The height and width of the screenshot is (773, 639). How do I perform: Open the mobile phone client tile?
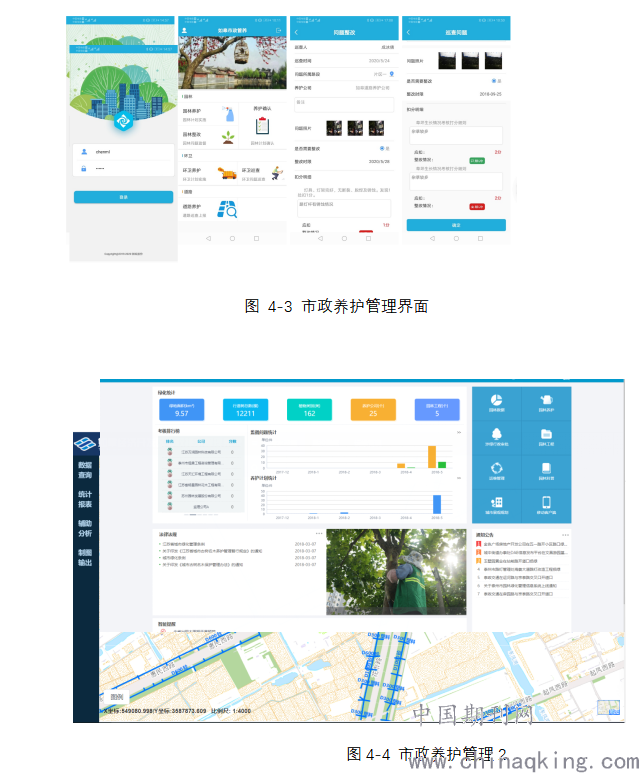546,506
